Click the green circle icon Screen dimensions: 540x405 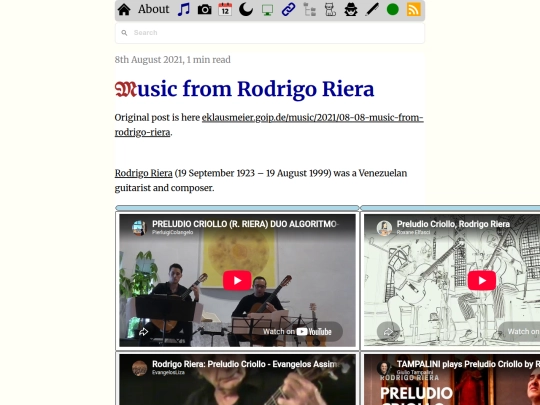point(393,9)
